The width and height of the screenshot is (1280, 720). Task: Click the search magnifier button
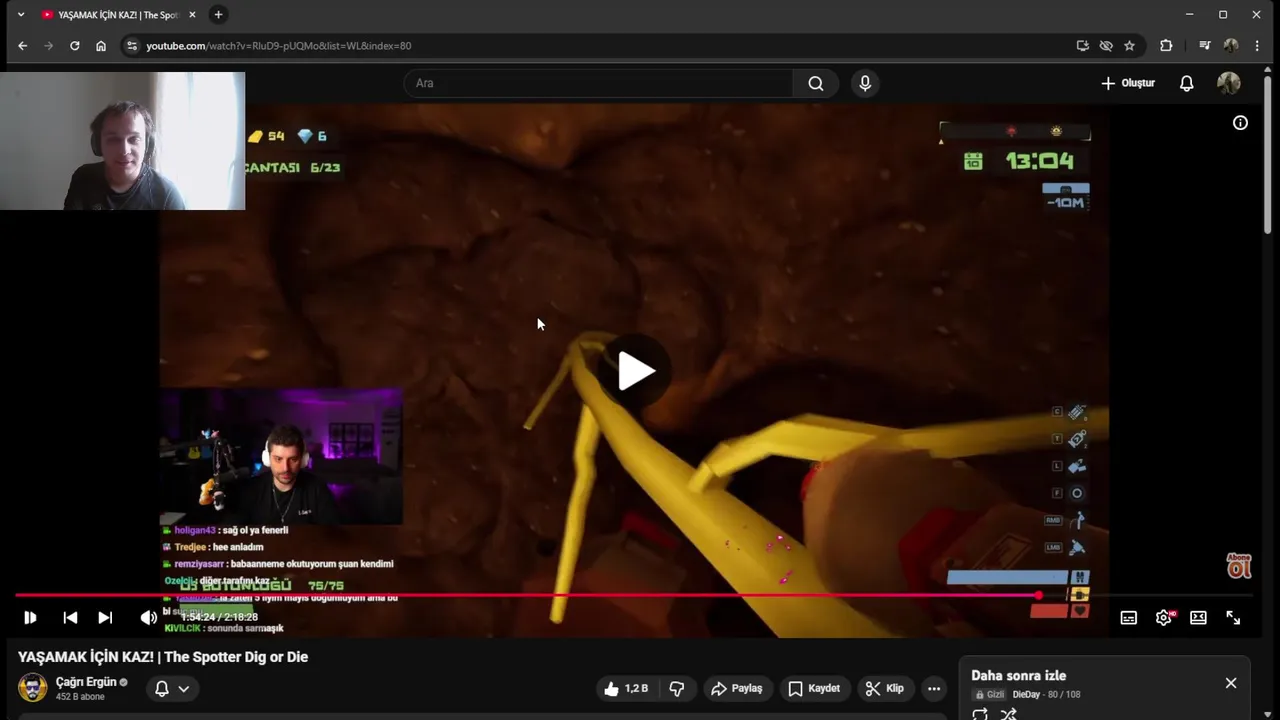[x=816, y=83]
